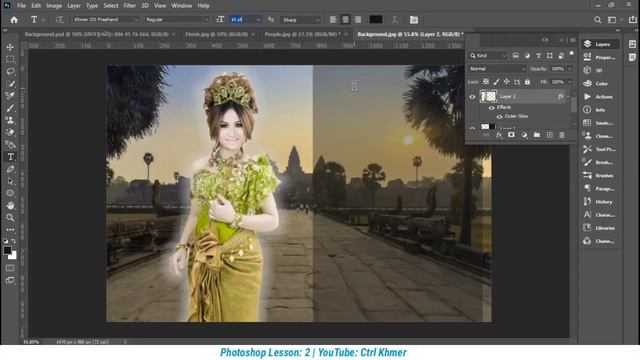Open the Opacity slider dropdown
The width and height of the screenshot is (640, 360).
(x=570, y=69)
